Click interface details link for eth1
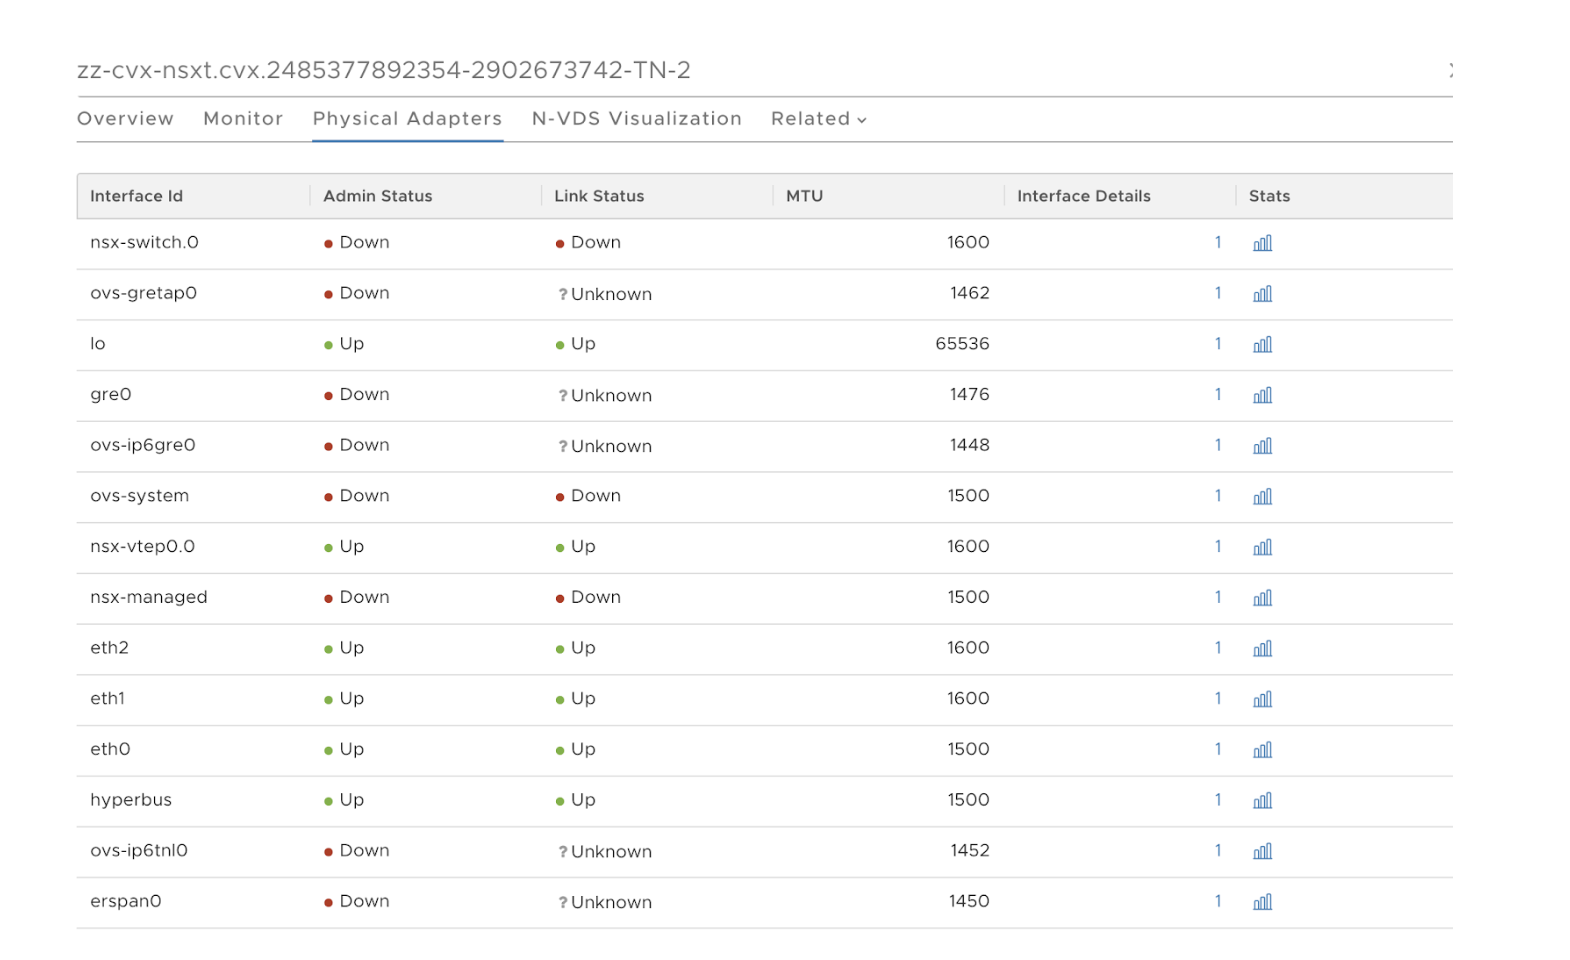This screenshot has width=1570, height=960. coord(1217,698)
